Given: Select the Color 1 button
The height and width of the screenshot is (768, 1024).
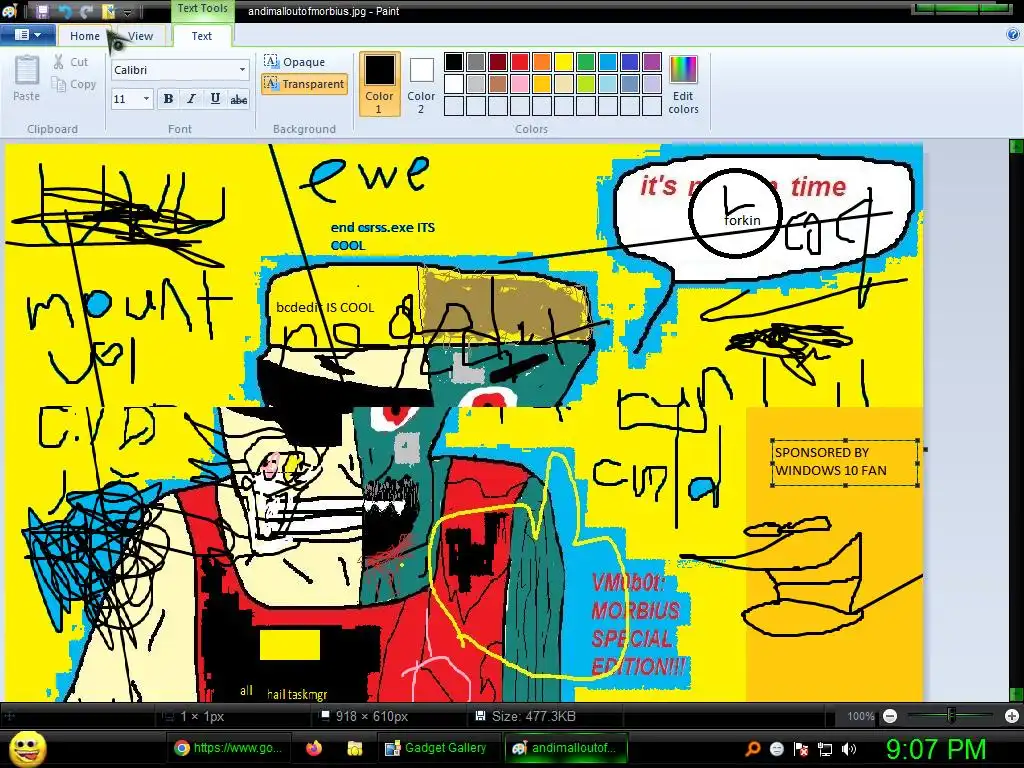Looking at the screenshot, I should 379,84.
